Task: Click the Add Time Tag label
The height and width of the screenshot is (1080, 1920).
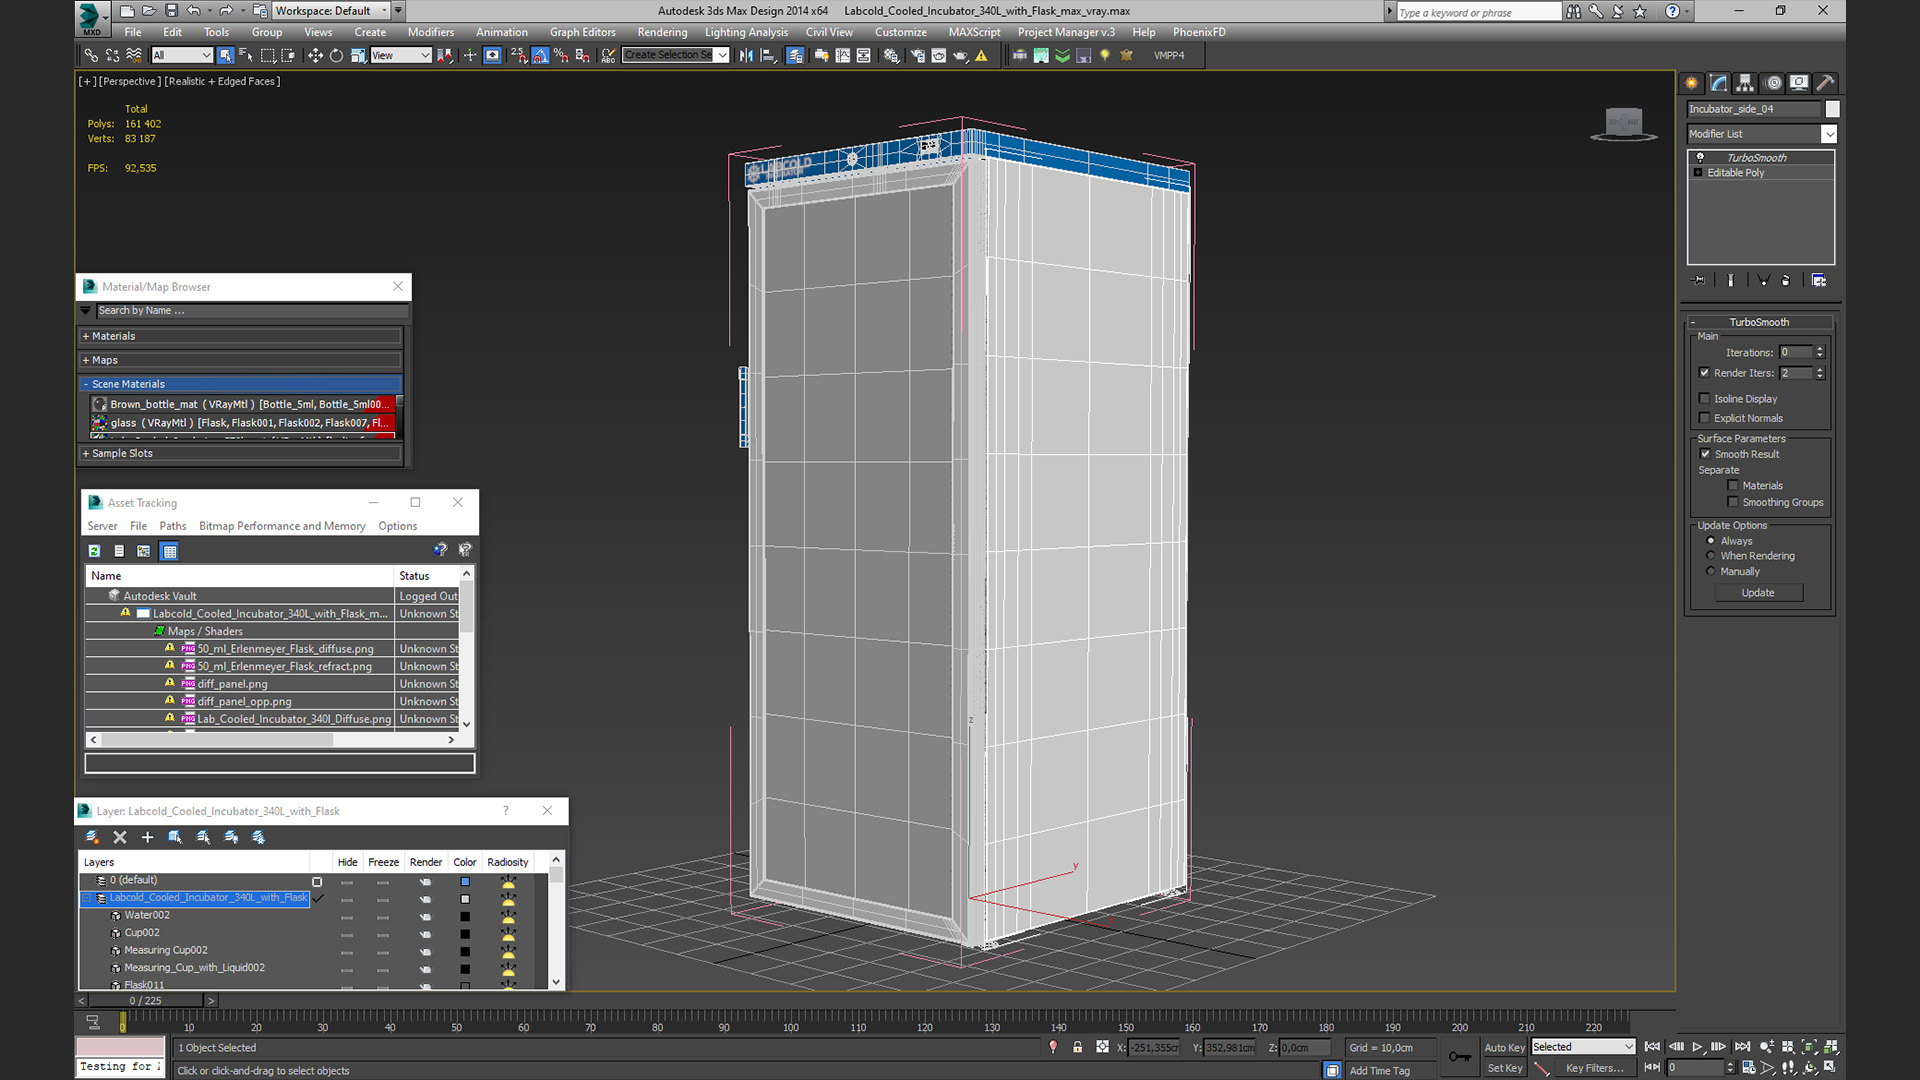Action: coord(1379,1071)
